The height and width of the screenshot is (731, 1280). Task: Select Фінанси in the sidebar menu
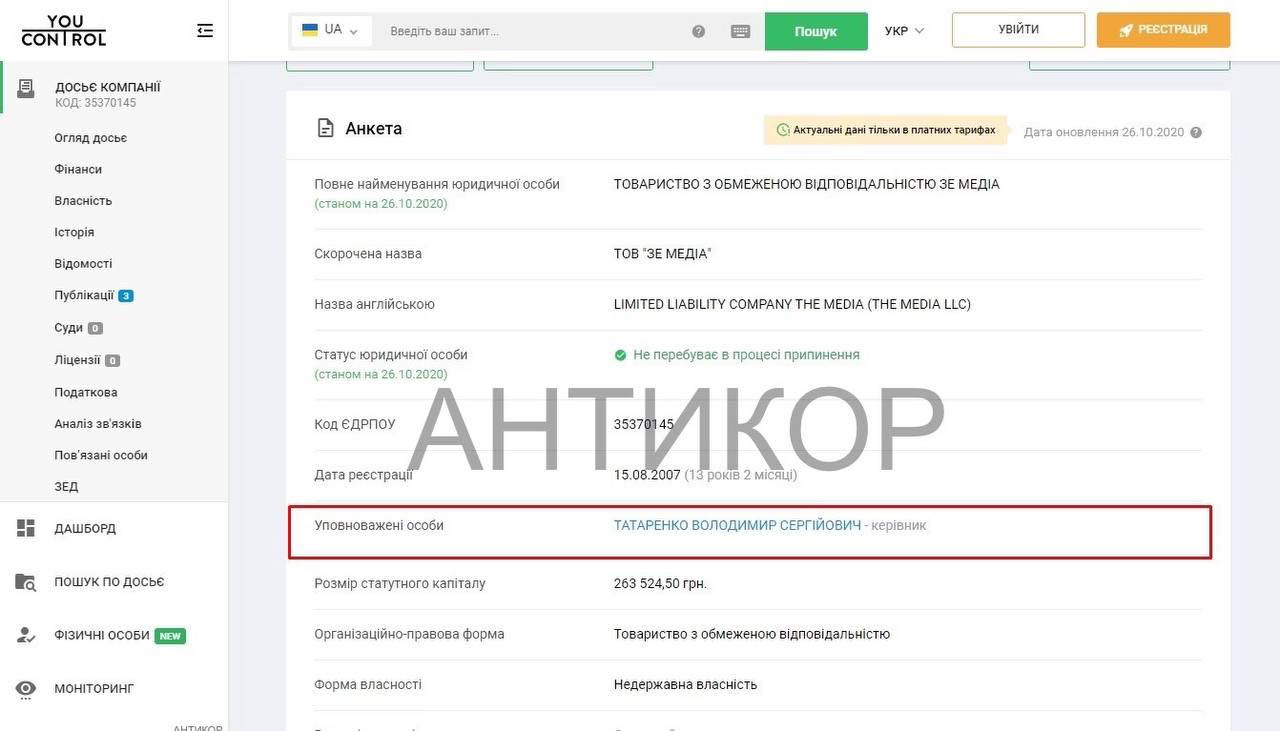(x=78, y=169)
